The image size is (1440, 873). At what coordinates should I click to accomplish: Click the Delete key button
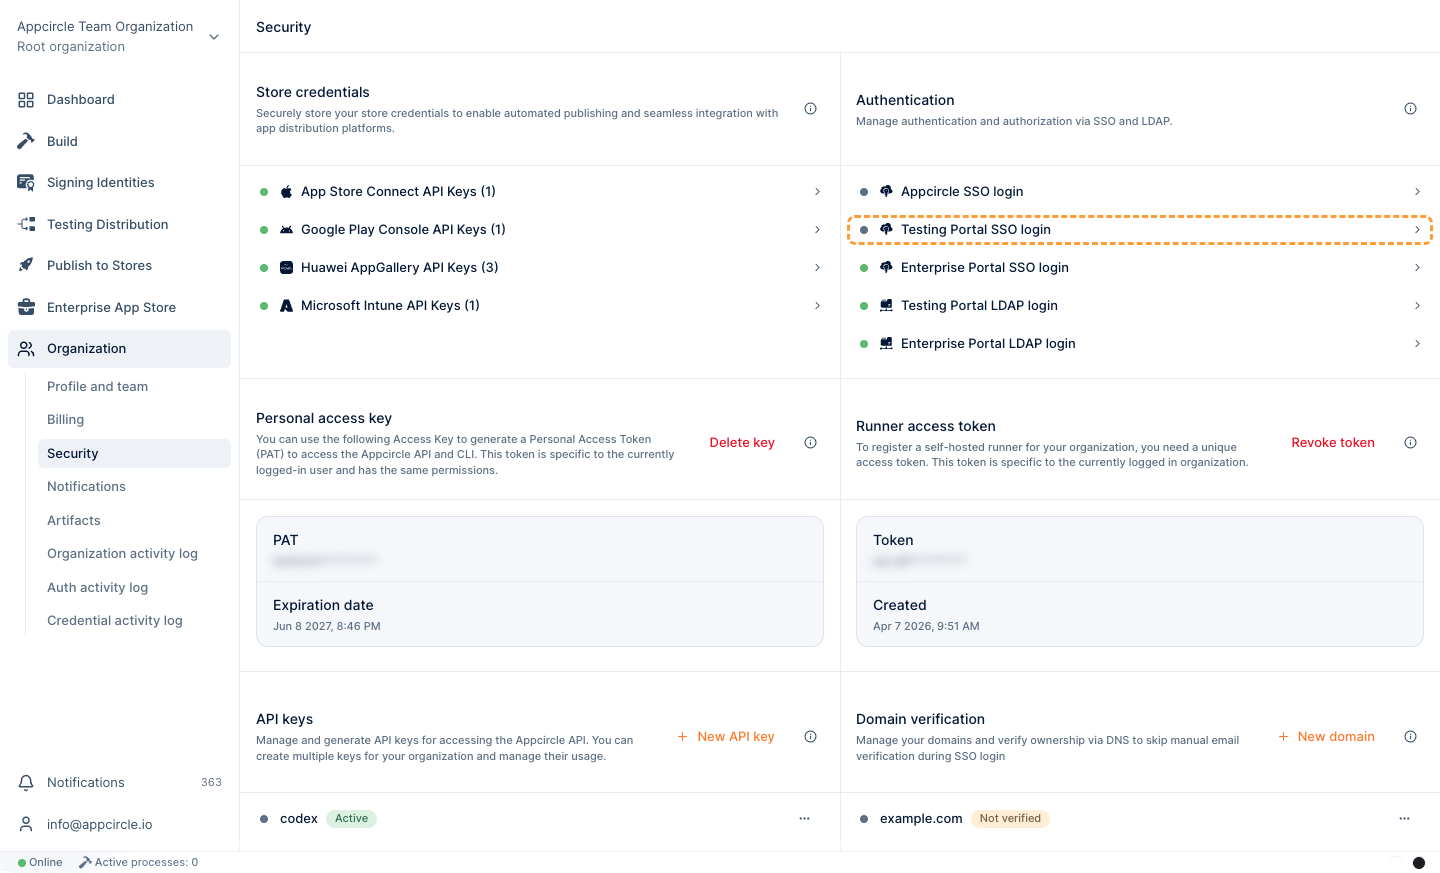[742, 443]
